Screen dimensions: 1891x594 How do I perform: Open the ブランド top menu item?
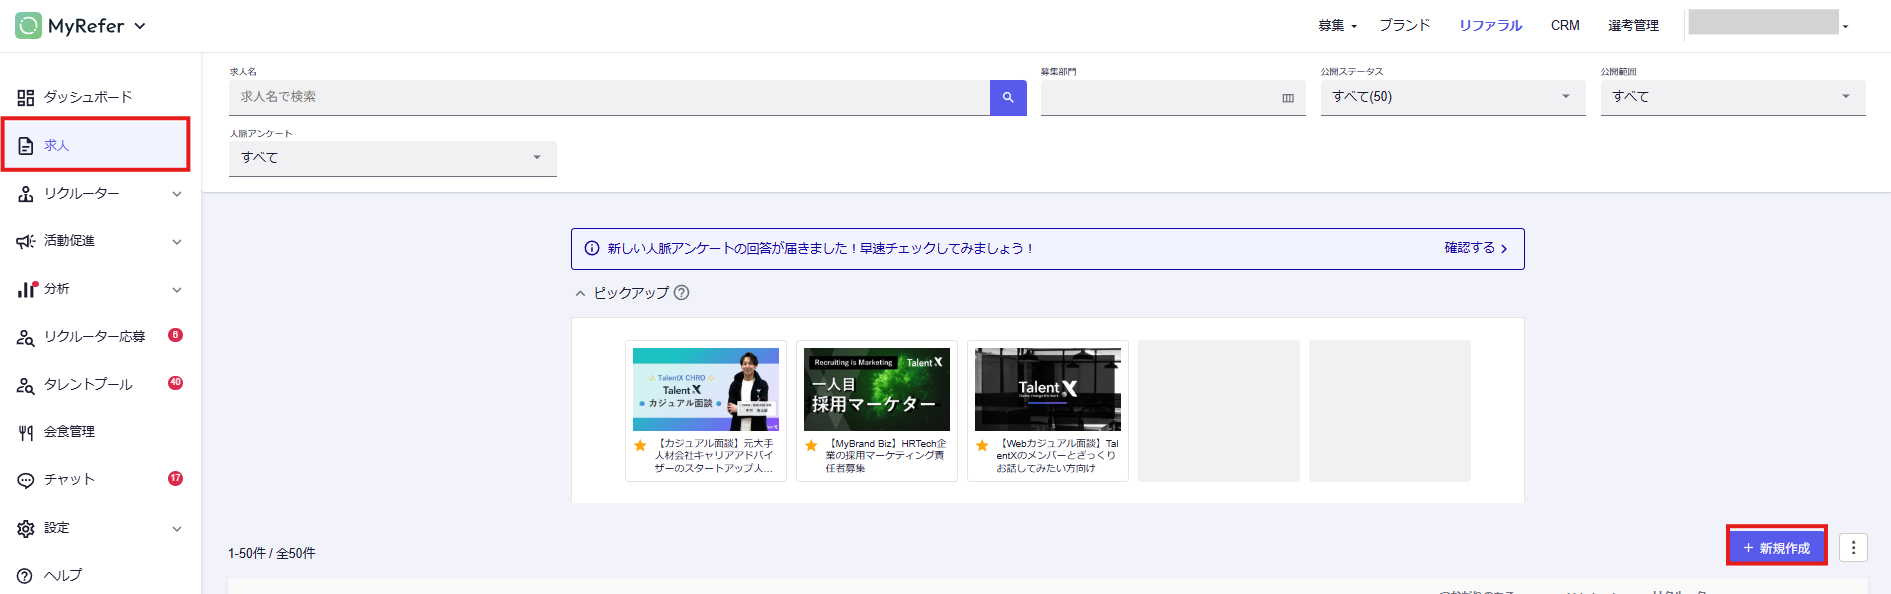[1404, 26]
